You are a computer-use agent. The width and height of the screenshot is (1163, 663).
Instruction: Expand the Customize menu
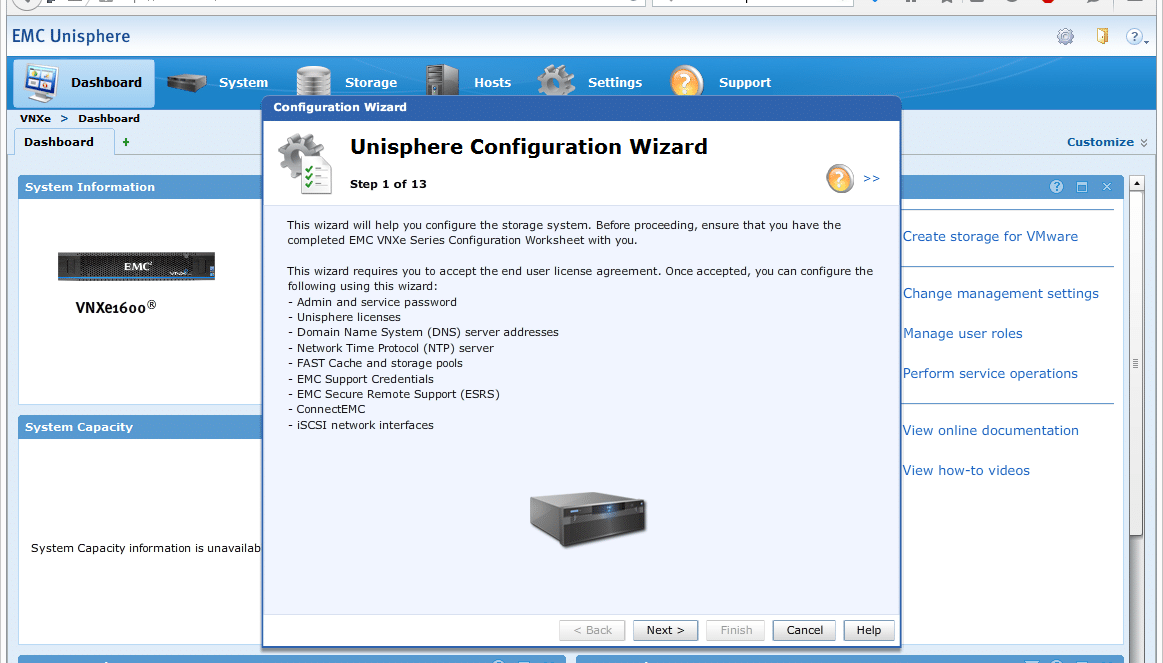1107,142
